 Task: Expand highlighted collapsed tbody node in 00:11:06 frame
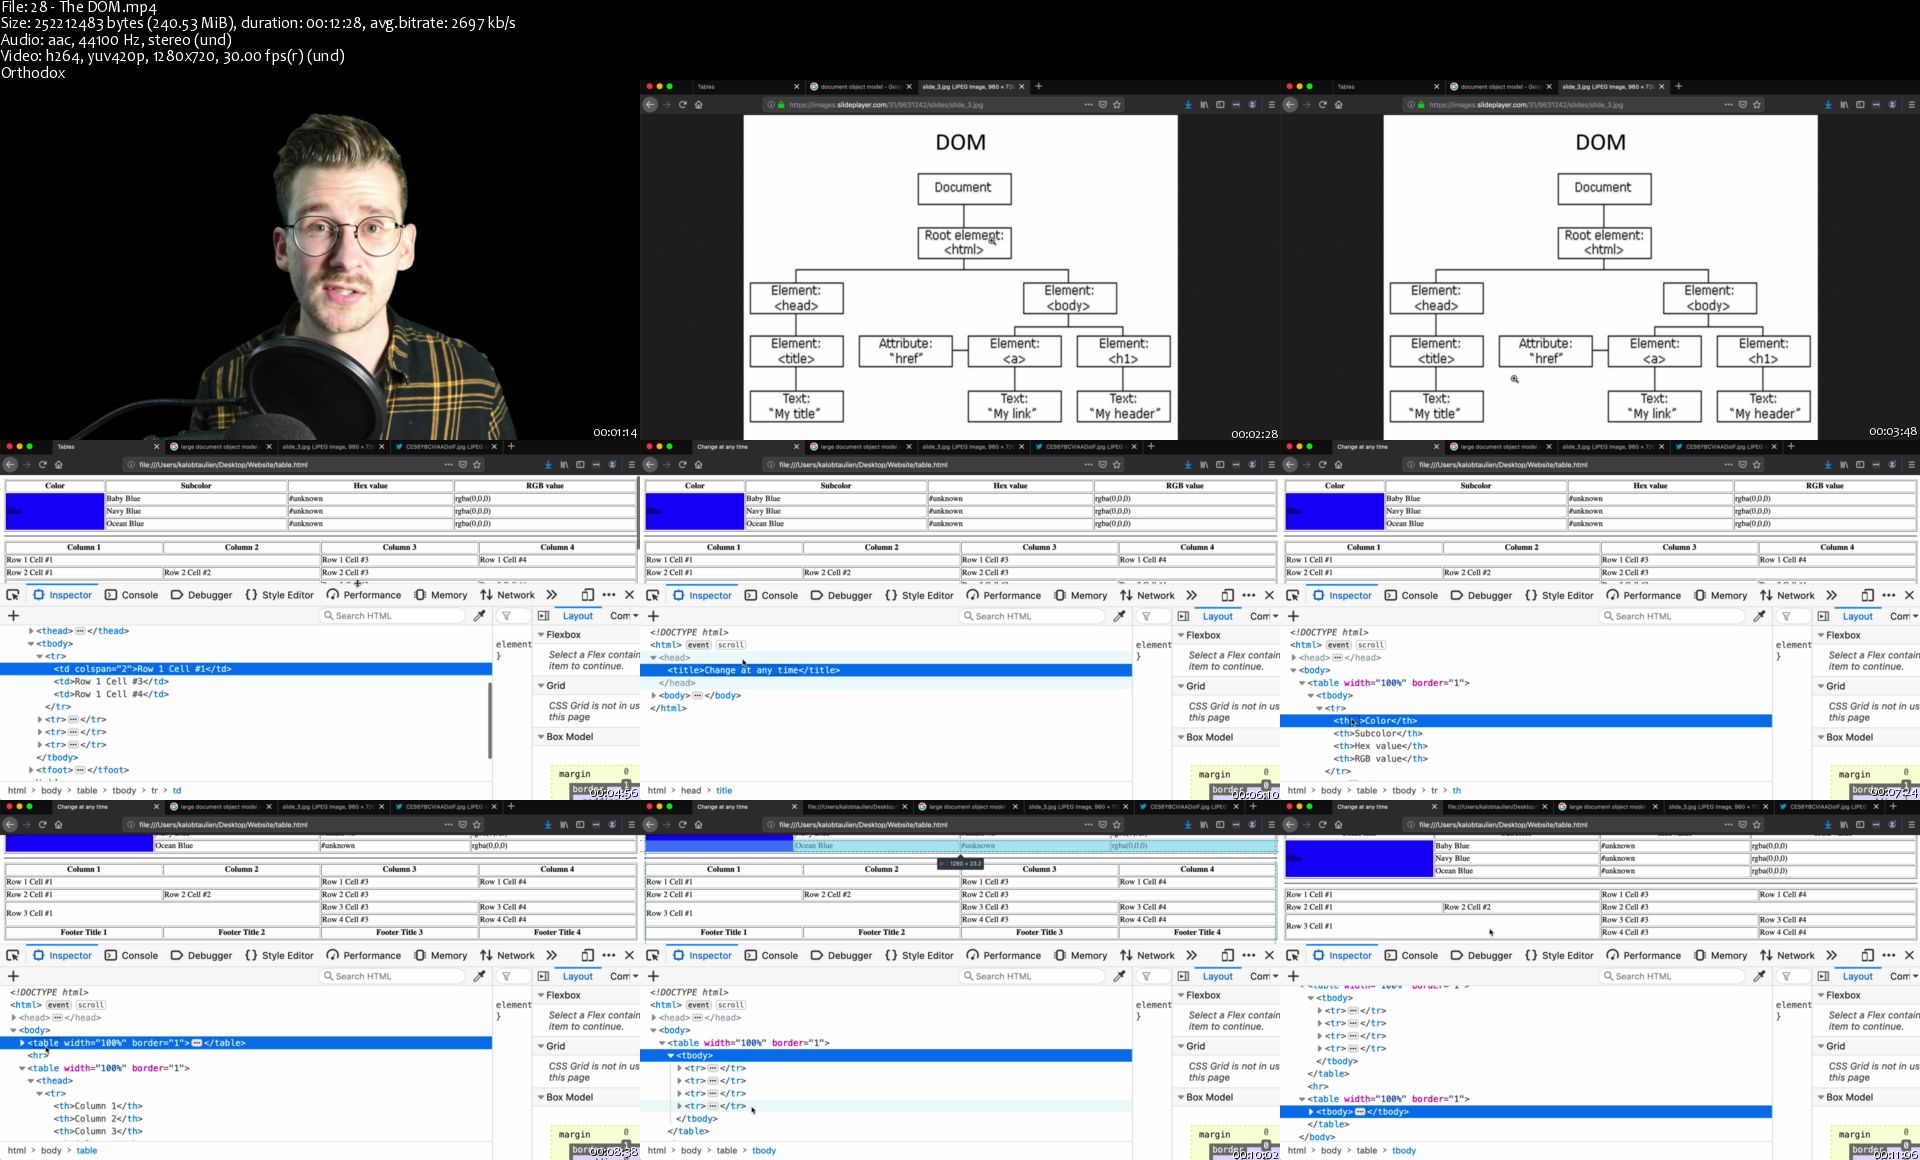1311,1112
